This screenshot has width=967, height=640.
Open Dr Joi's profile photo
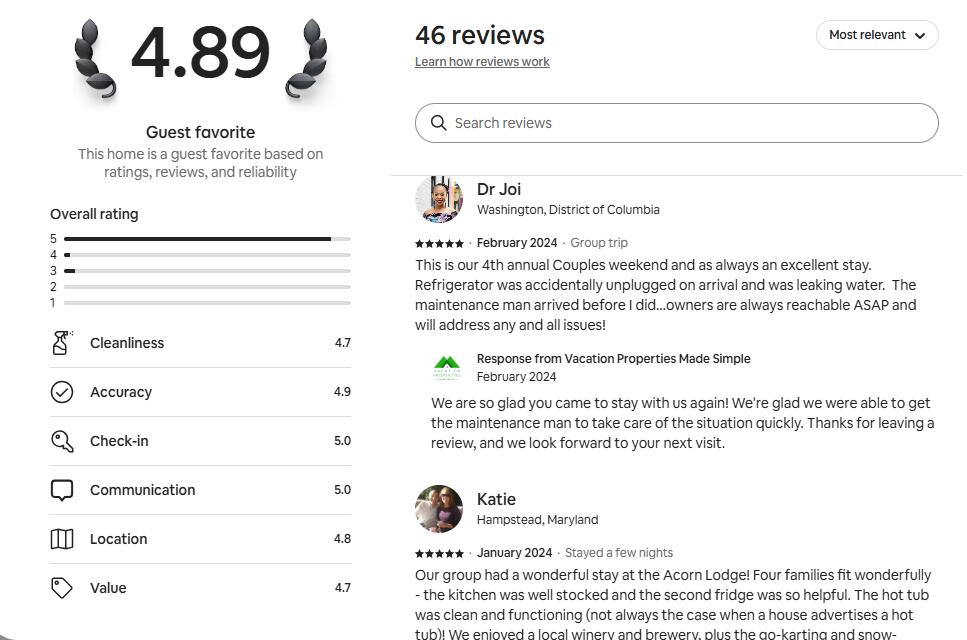[x=439, y=199]
